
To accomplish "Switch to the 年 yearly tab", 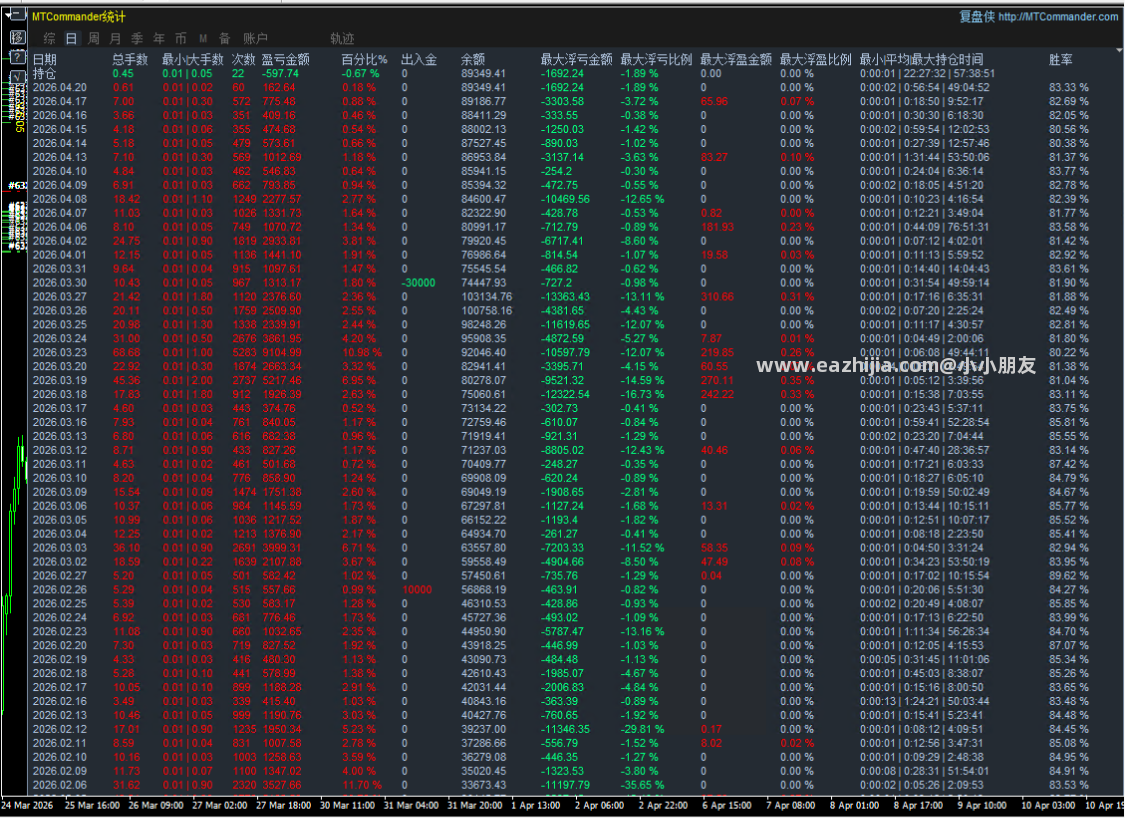I will coord(159,38).
